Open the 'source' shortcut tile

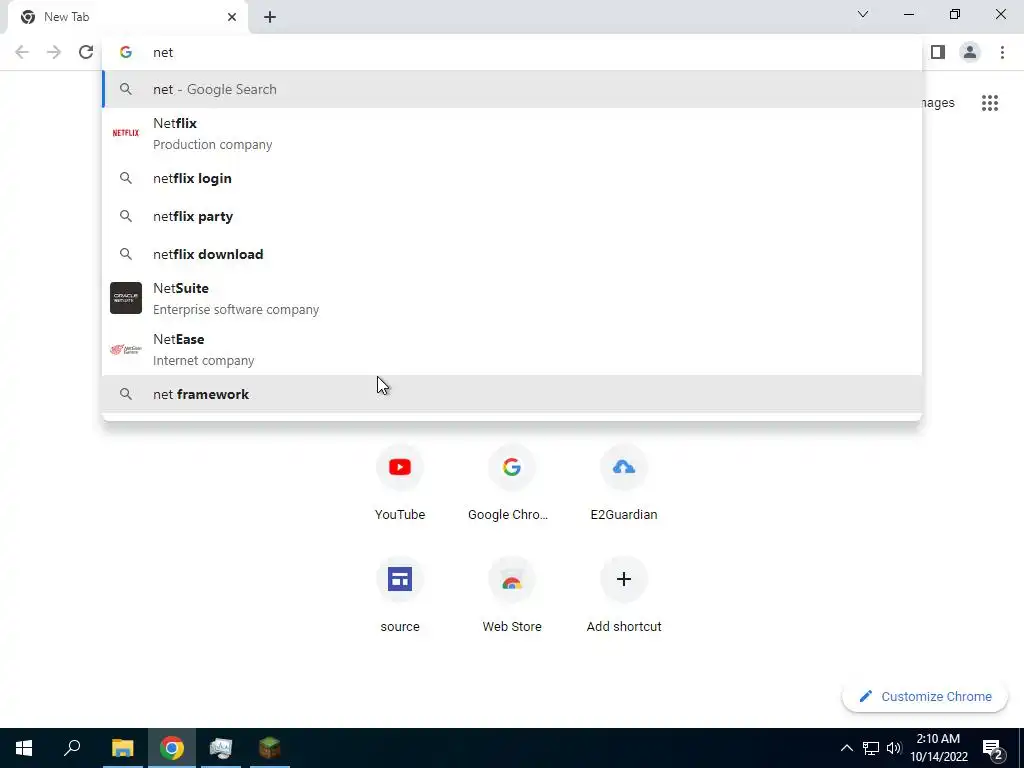(x=400, y=595)
